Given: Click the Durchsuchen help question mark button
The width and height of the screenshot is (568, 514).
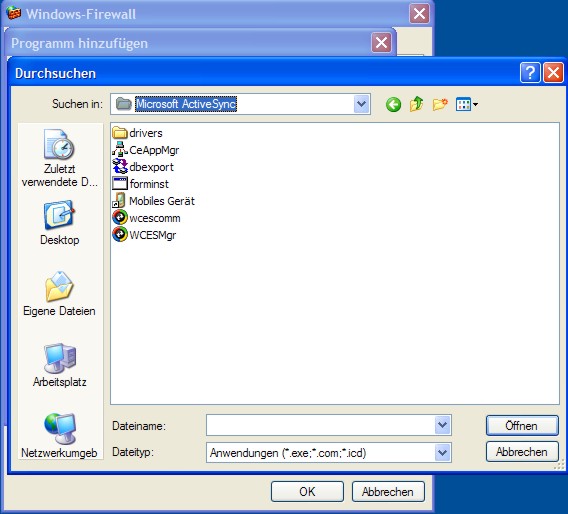Looking at the screenshot, I should coord(530,73).
